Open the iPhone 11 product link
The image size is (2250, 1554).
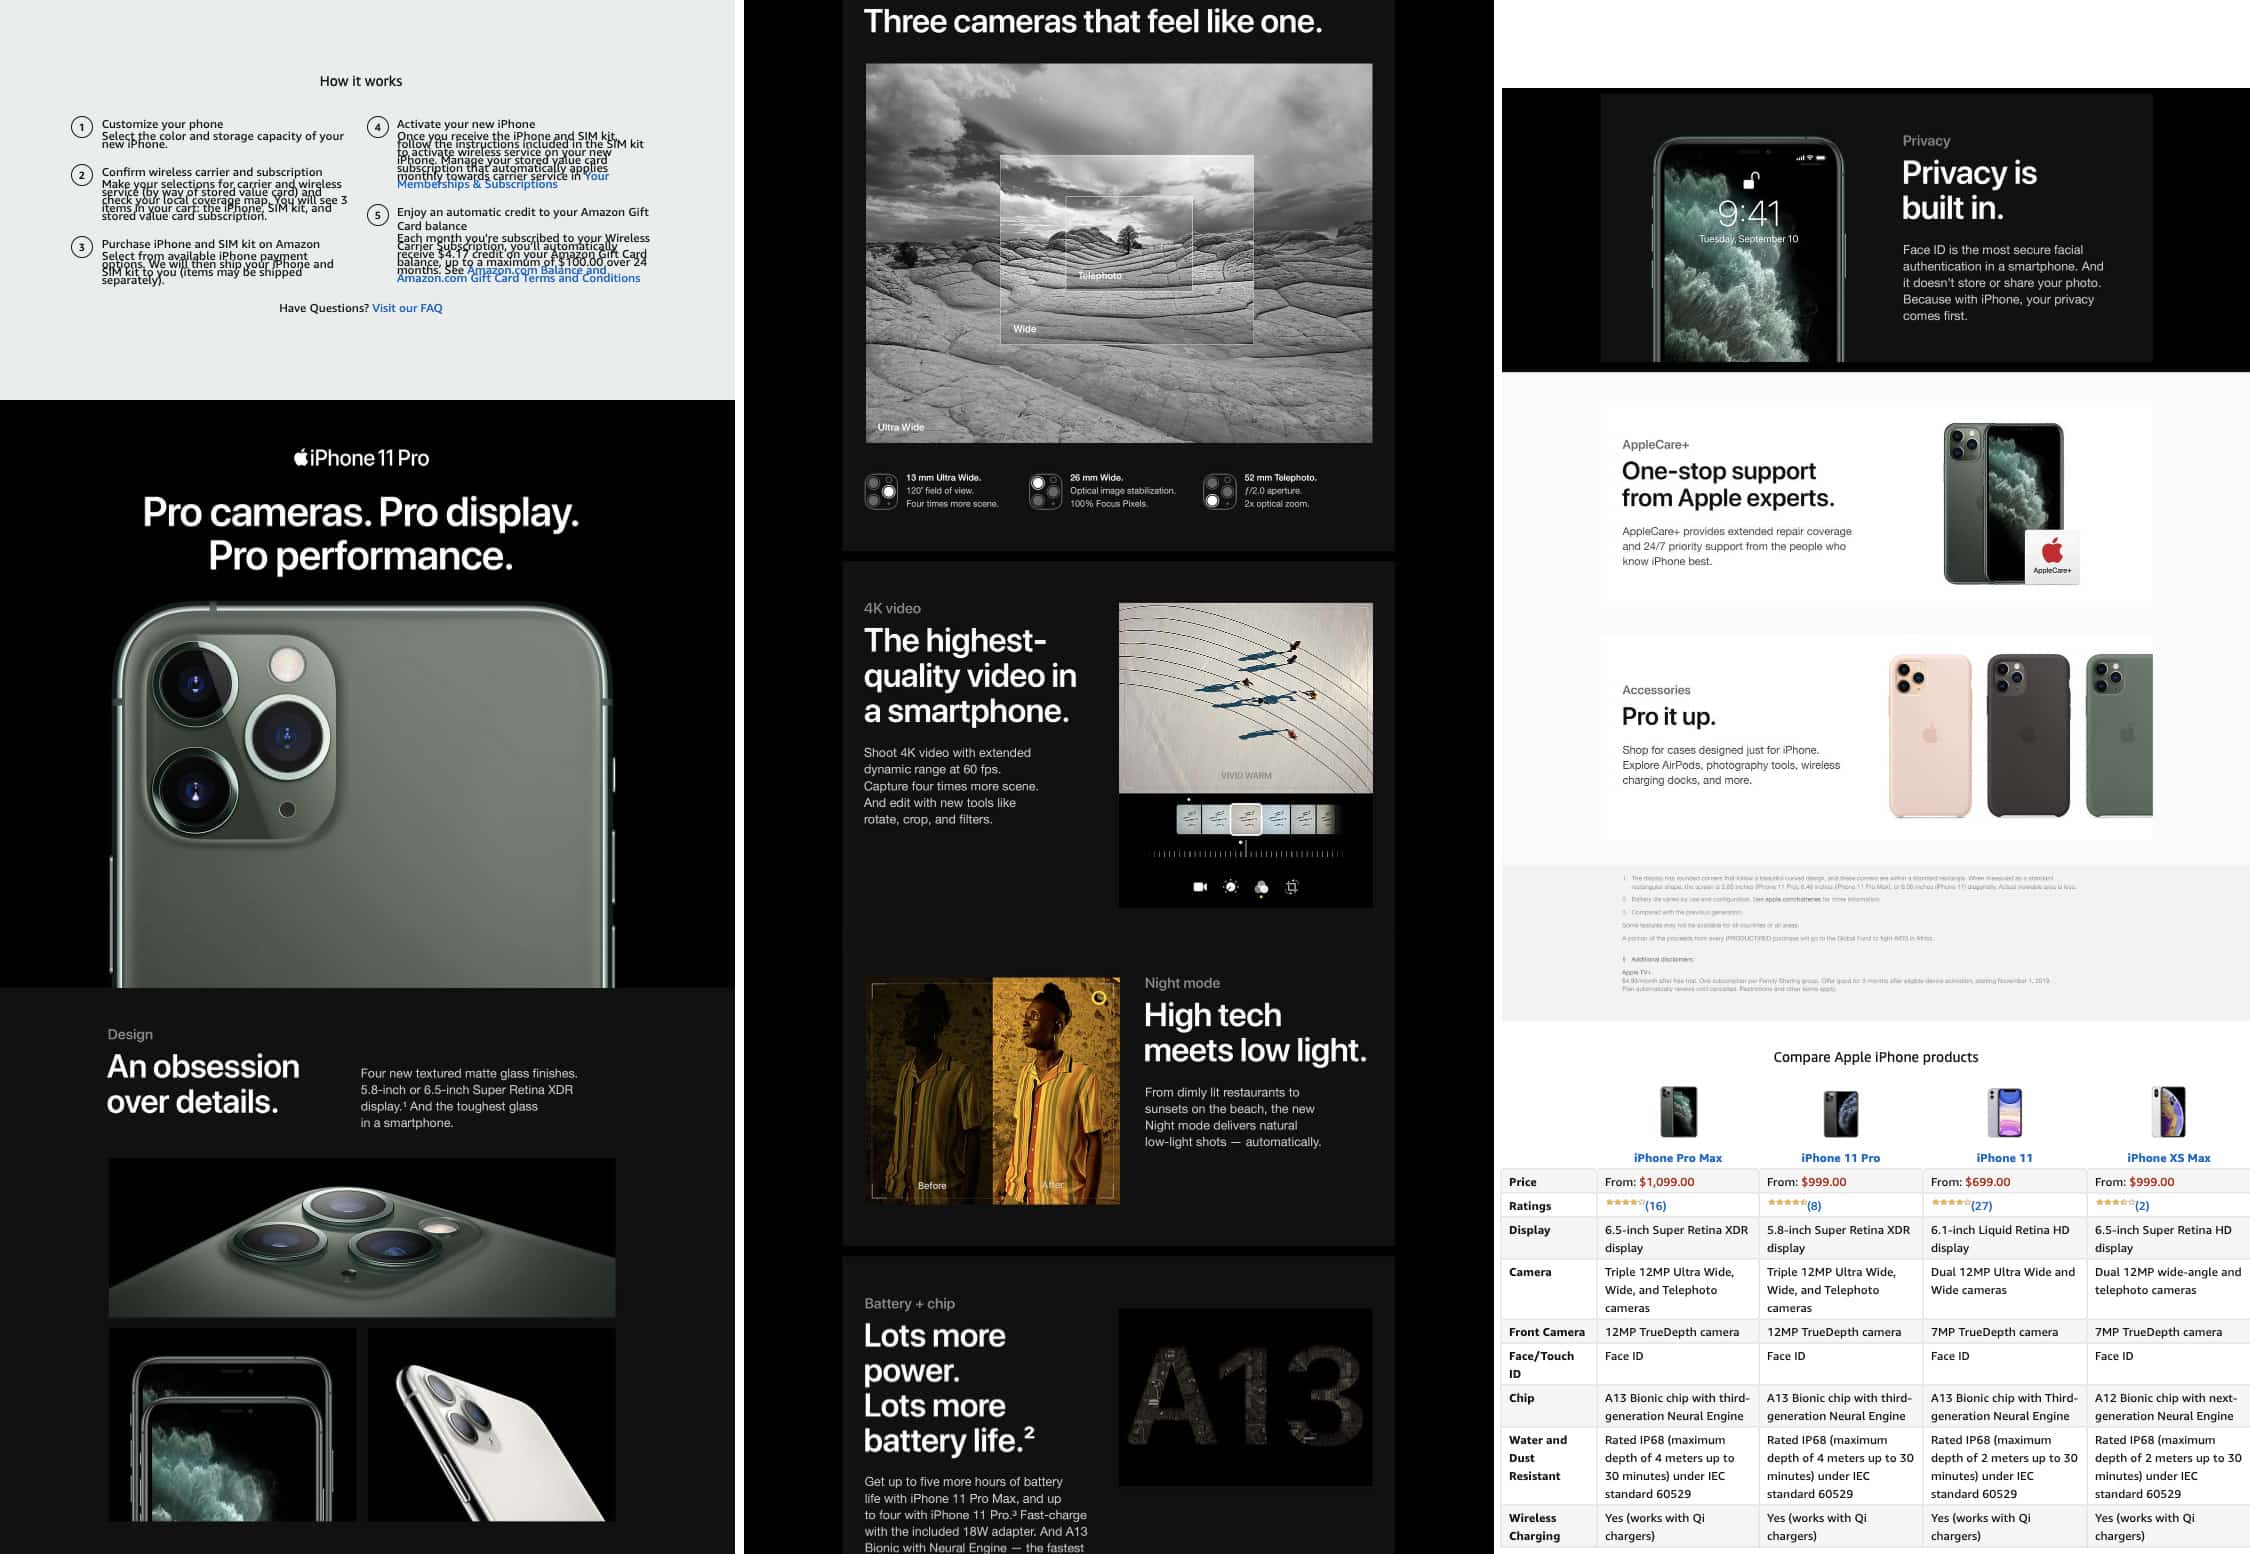(2004, 1158)
